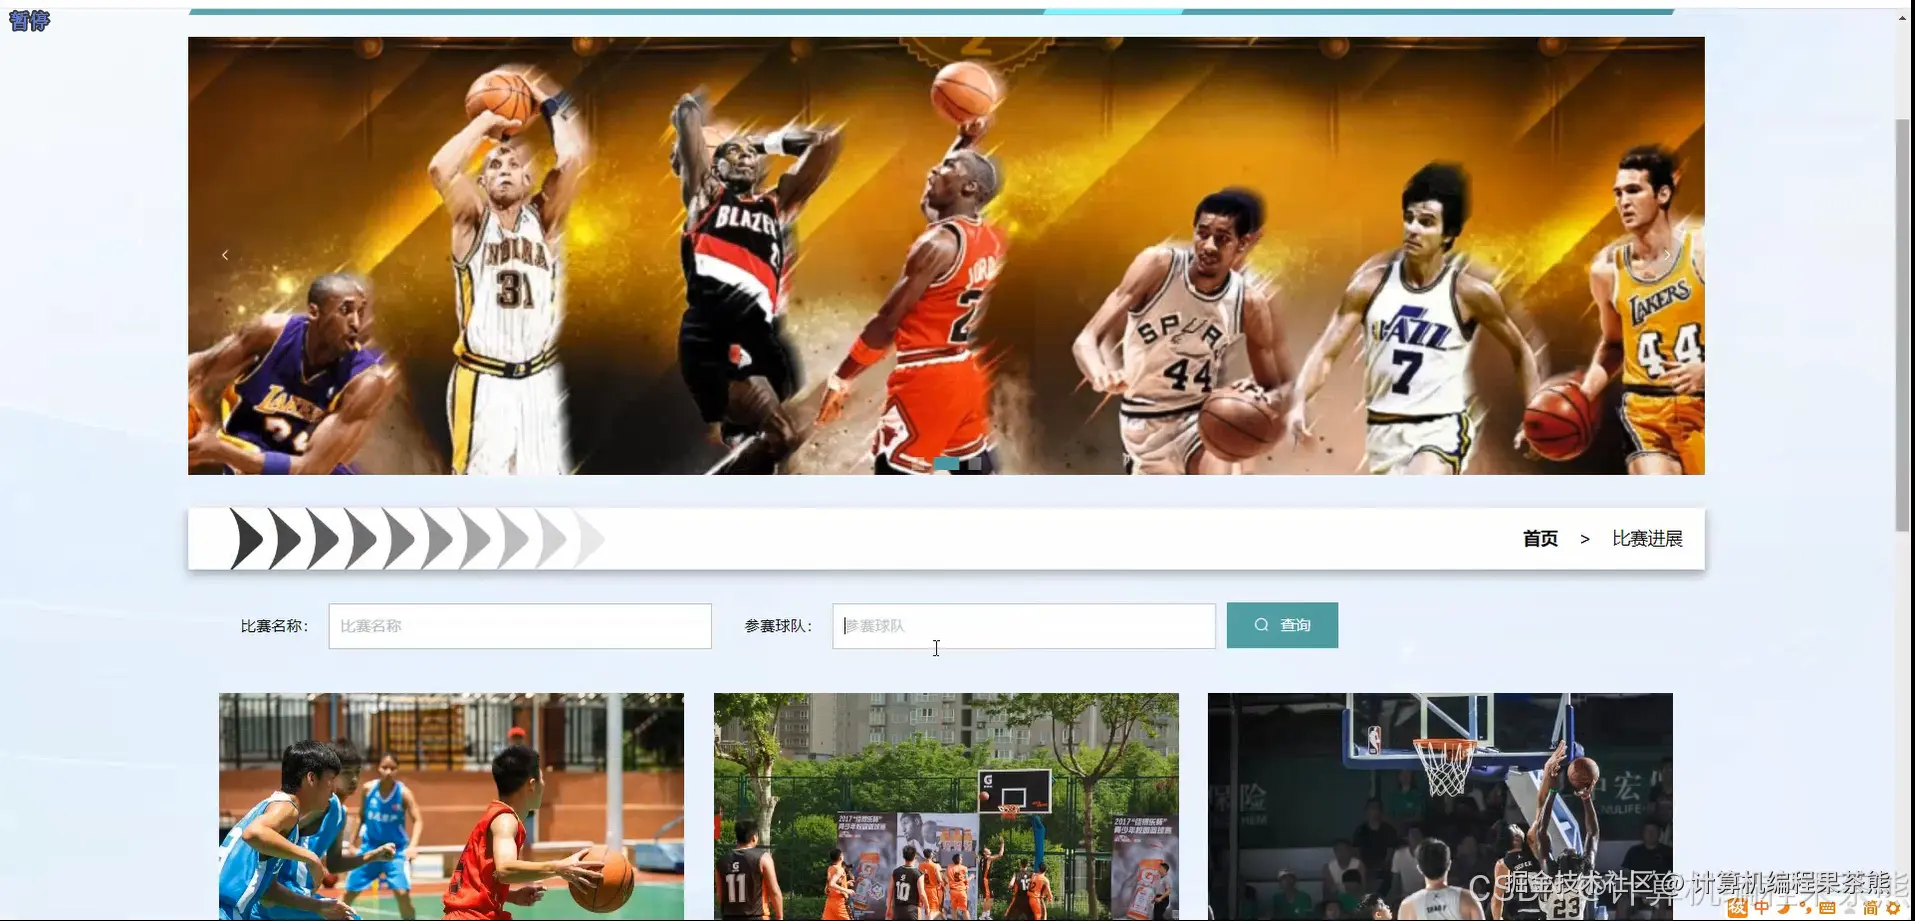Viewport: 1915px width, 921px height.
Task: Go to 首页 in the breadcrumb
Action: pos(1540,539)
